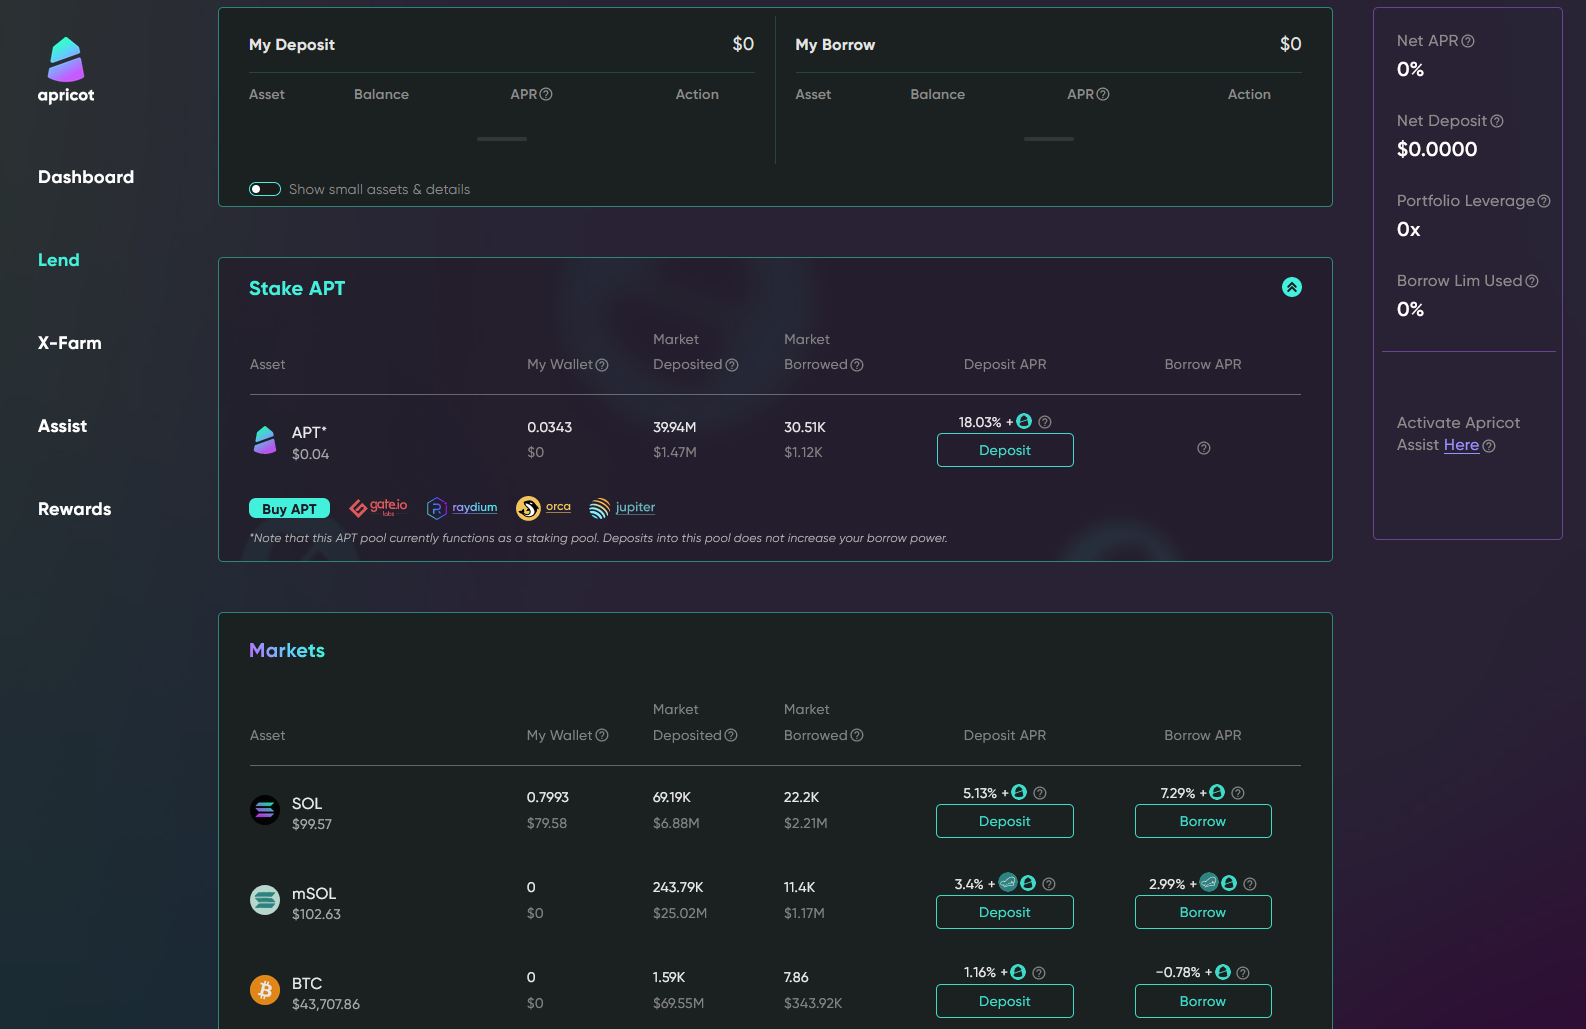Deposit SOL in Markets

pyautogui.click(x=1005, y=821)
